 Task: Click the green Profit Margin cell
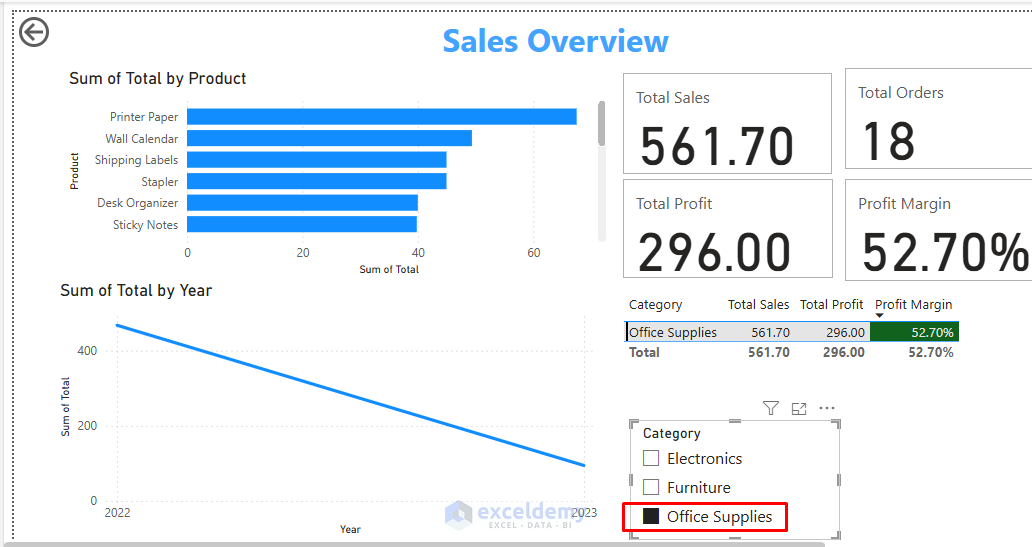coord(914,332)
